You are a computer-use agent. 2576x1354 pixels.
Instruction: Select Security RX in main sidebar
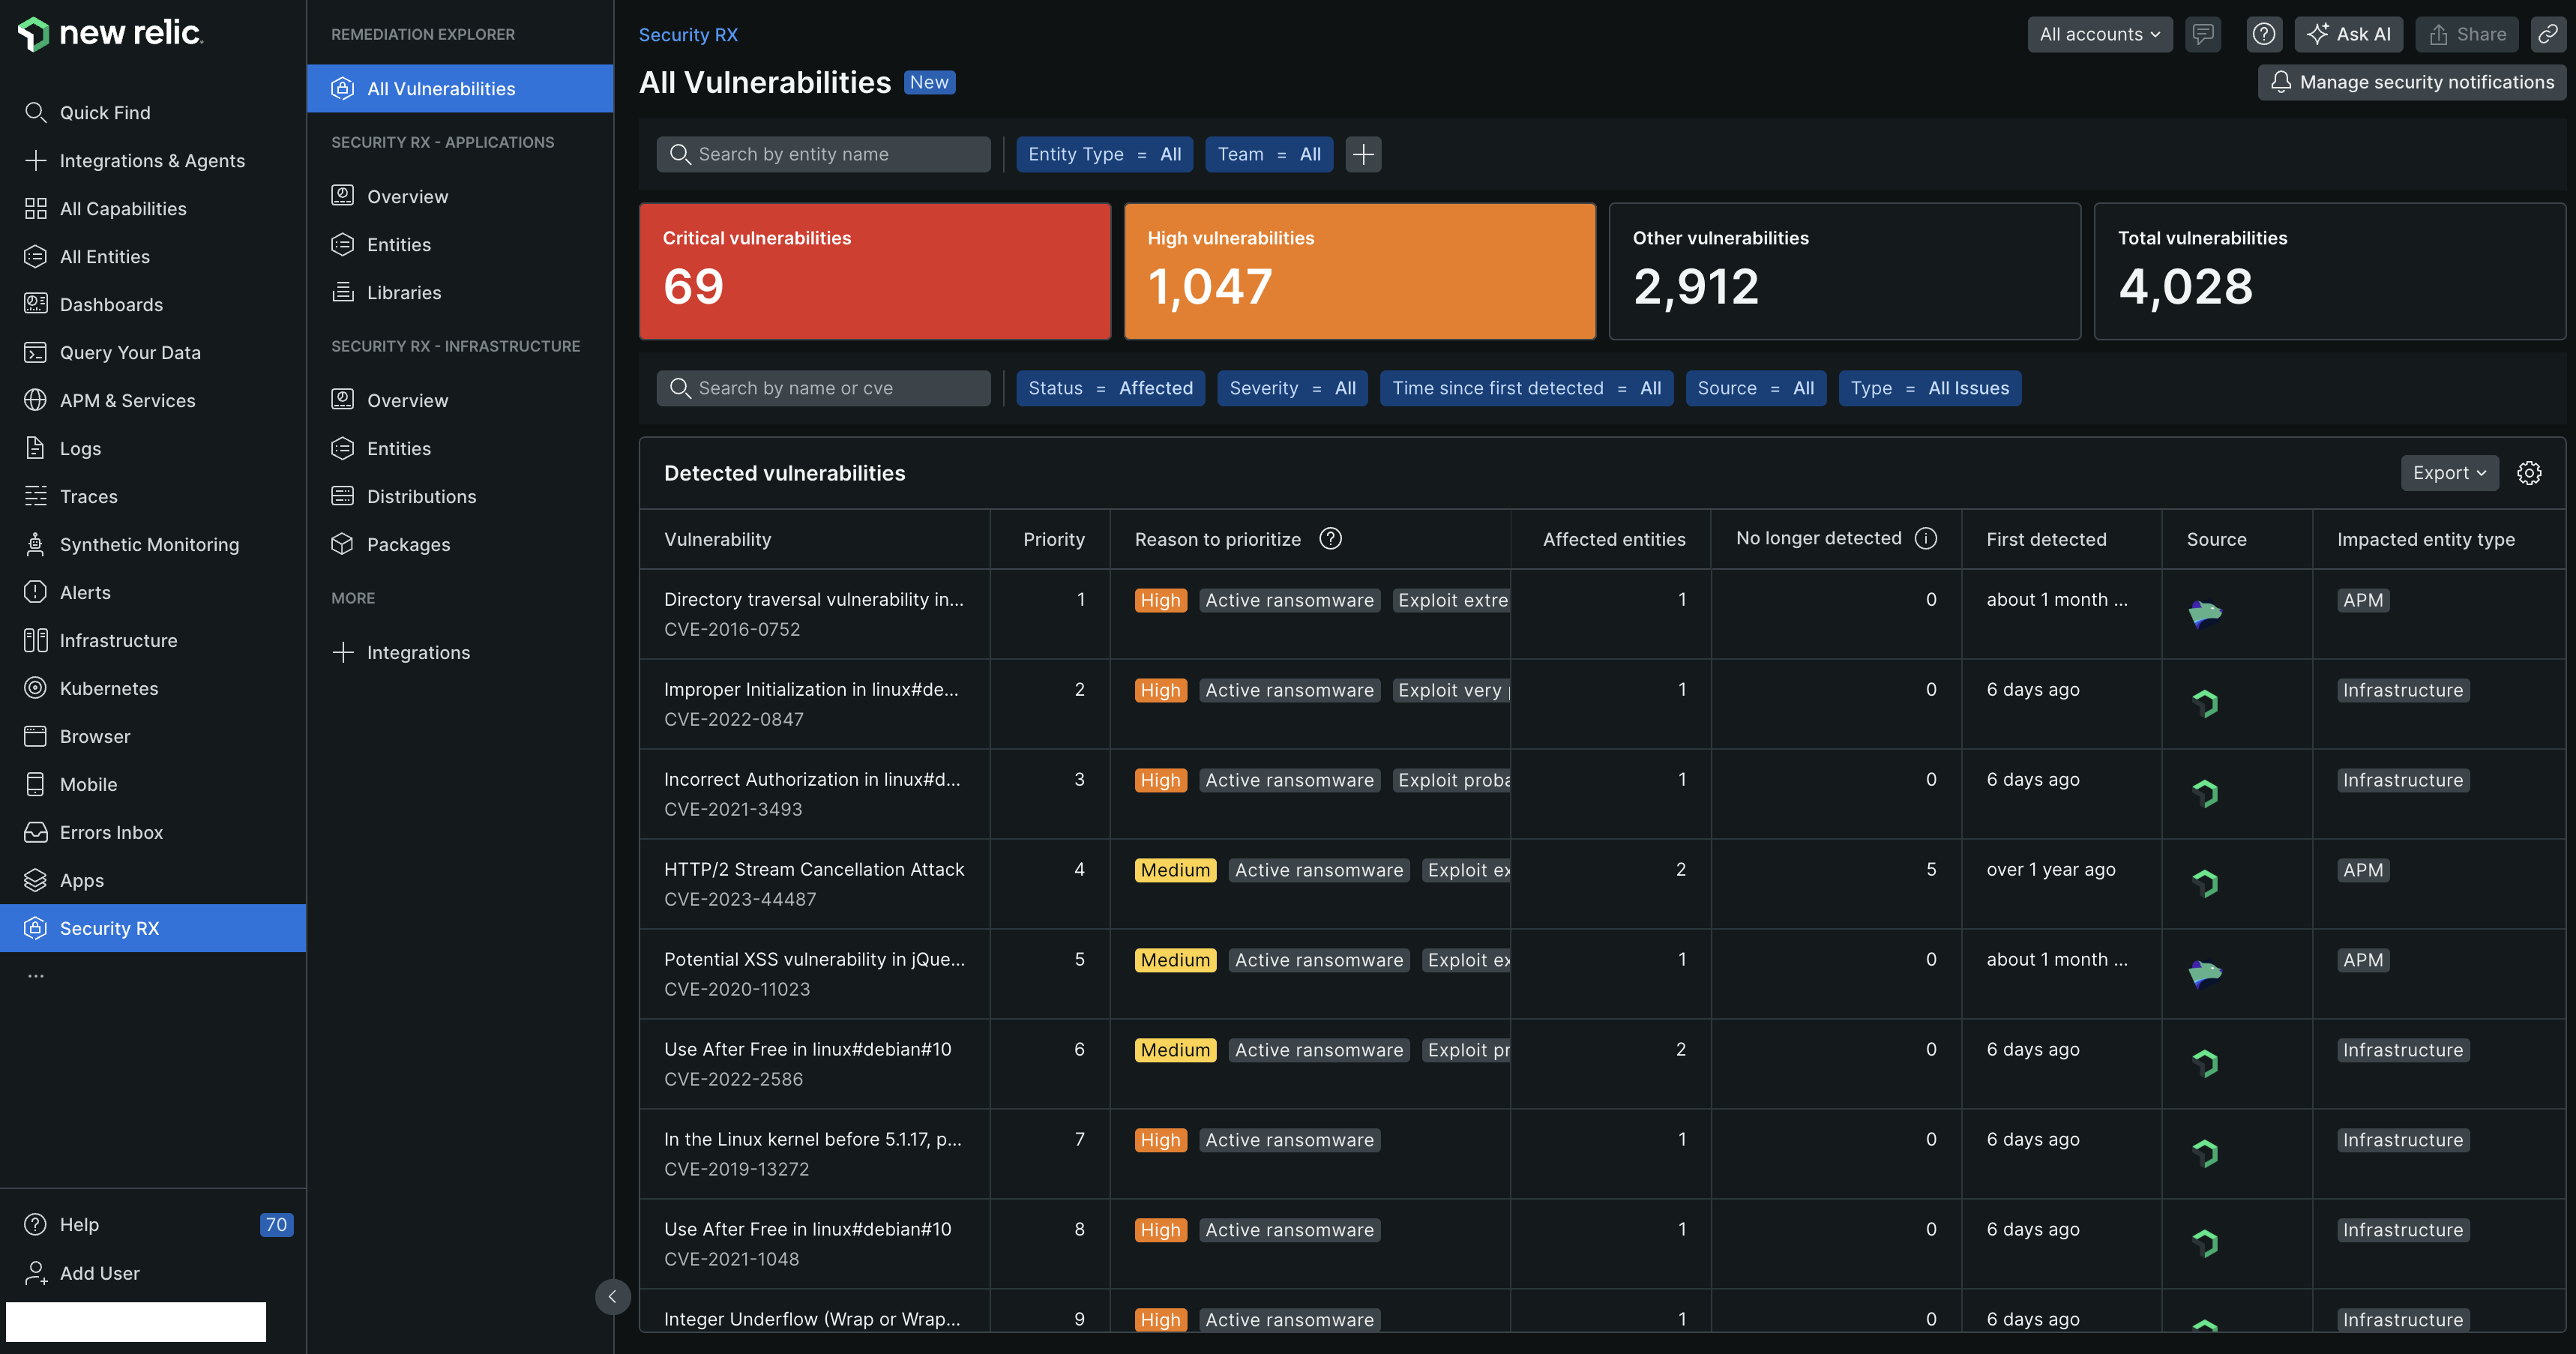(153, 928)
